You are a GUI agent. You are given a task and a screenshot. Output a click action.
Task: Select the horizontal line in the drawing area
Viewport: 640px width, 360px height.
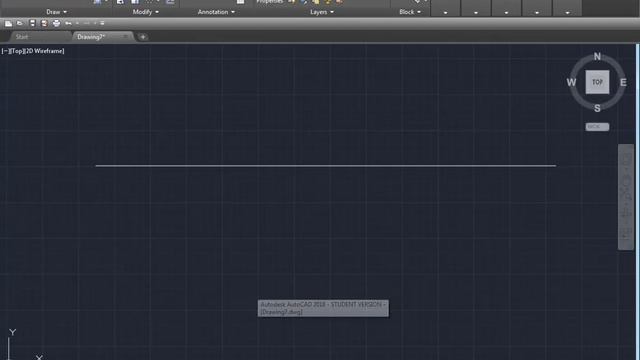tap(326, 166)
